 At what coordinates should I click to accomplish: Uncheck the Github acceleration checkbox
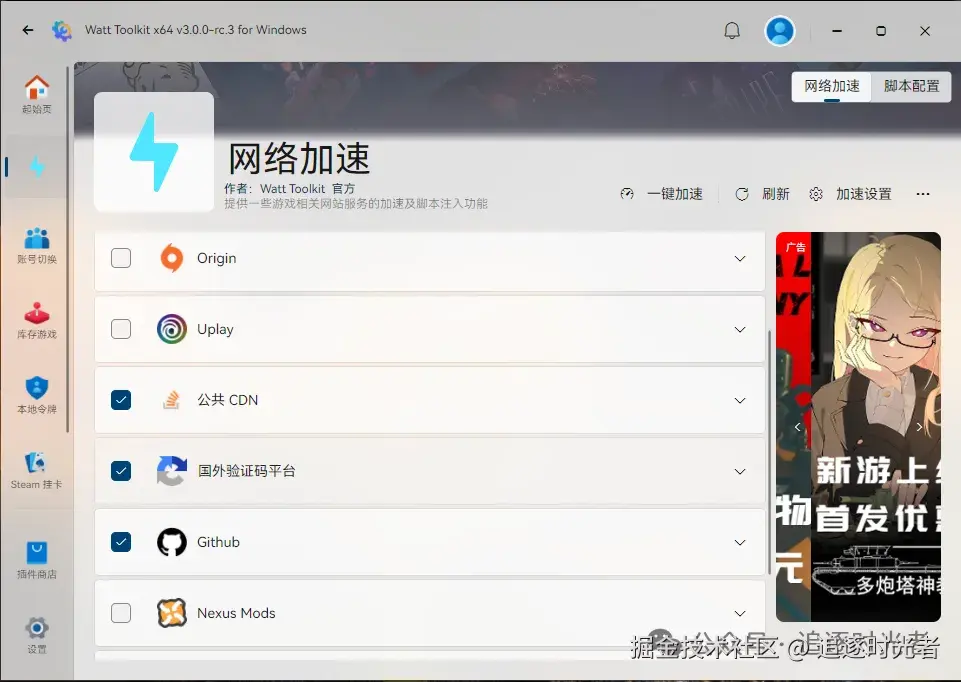pyautogui.click(x=121, y=541)
